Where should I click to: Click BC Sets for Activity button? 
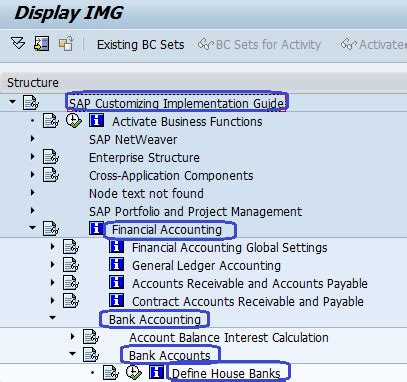(x=259, y=45)
